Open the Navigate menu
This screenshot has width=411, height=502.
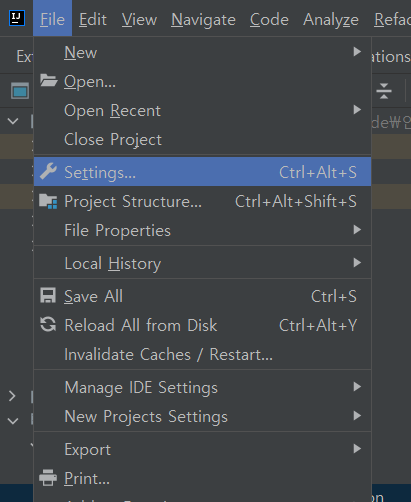(x=203, y=19)
